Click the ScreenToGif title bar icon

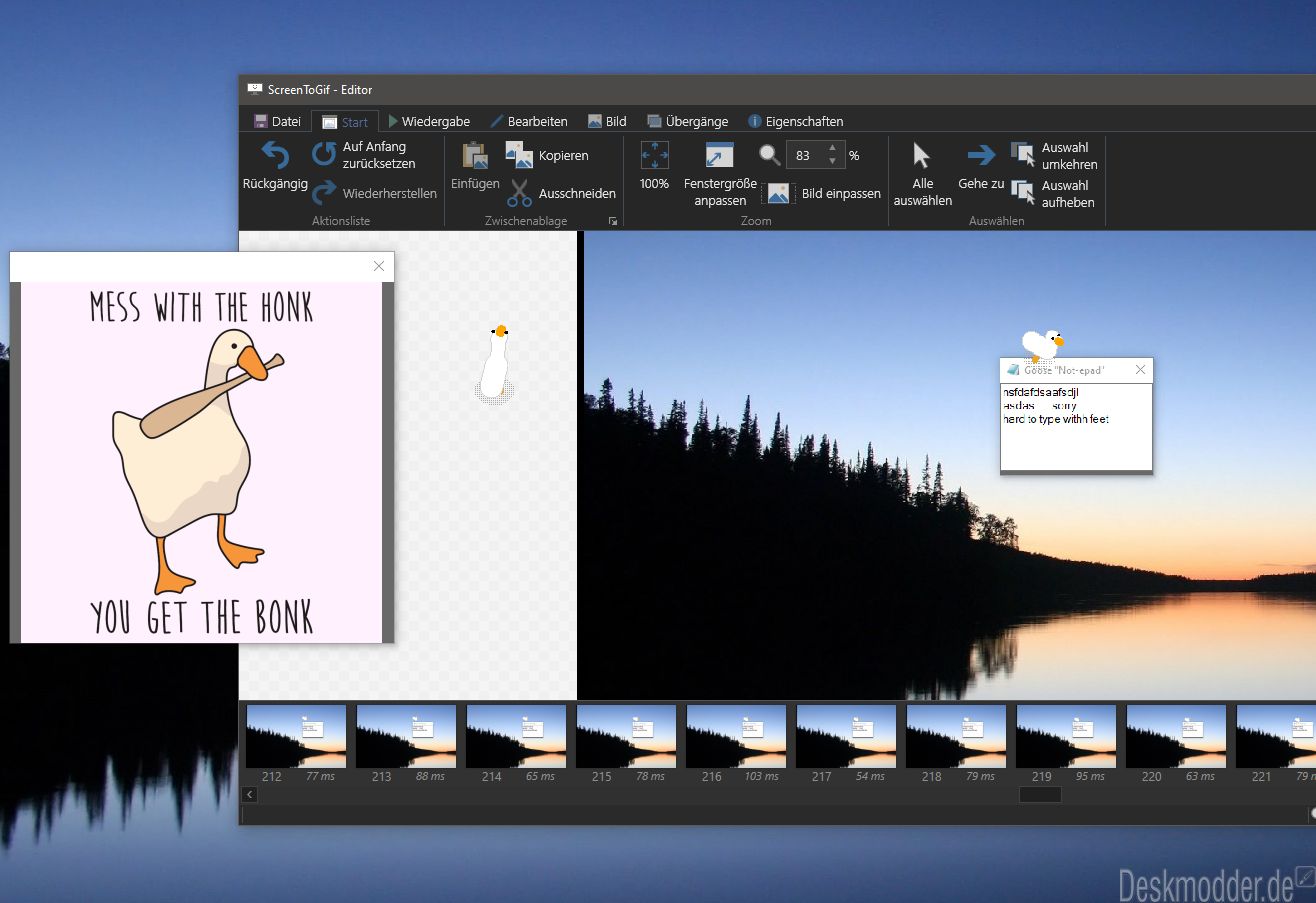[x=255, y=89]
